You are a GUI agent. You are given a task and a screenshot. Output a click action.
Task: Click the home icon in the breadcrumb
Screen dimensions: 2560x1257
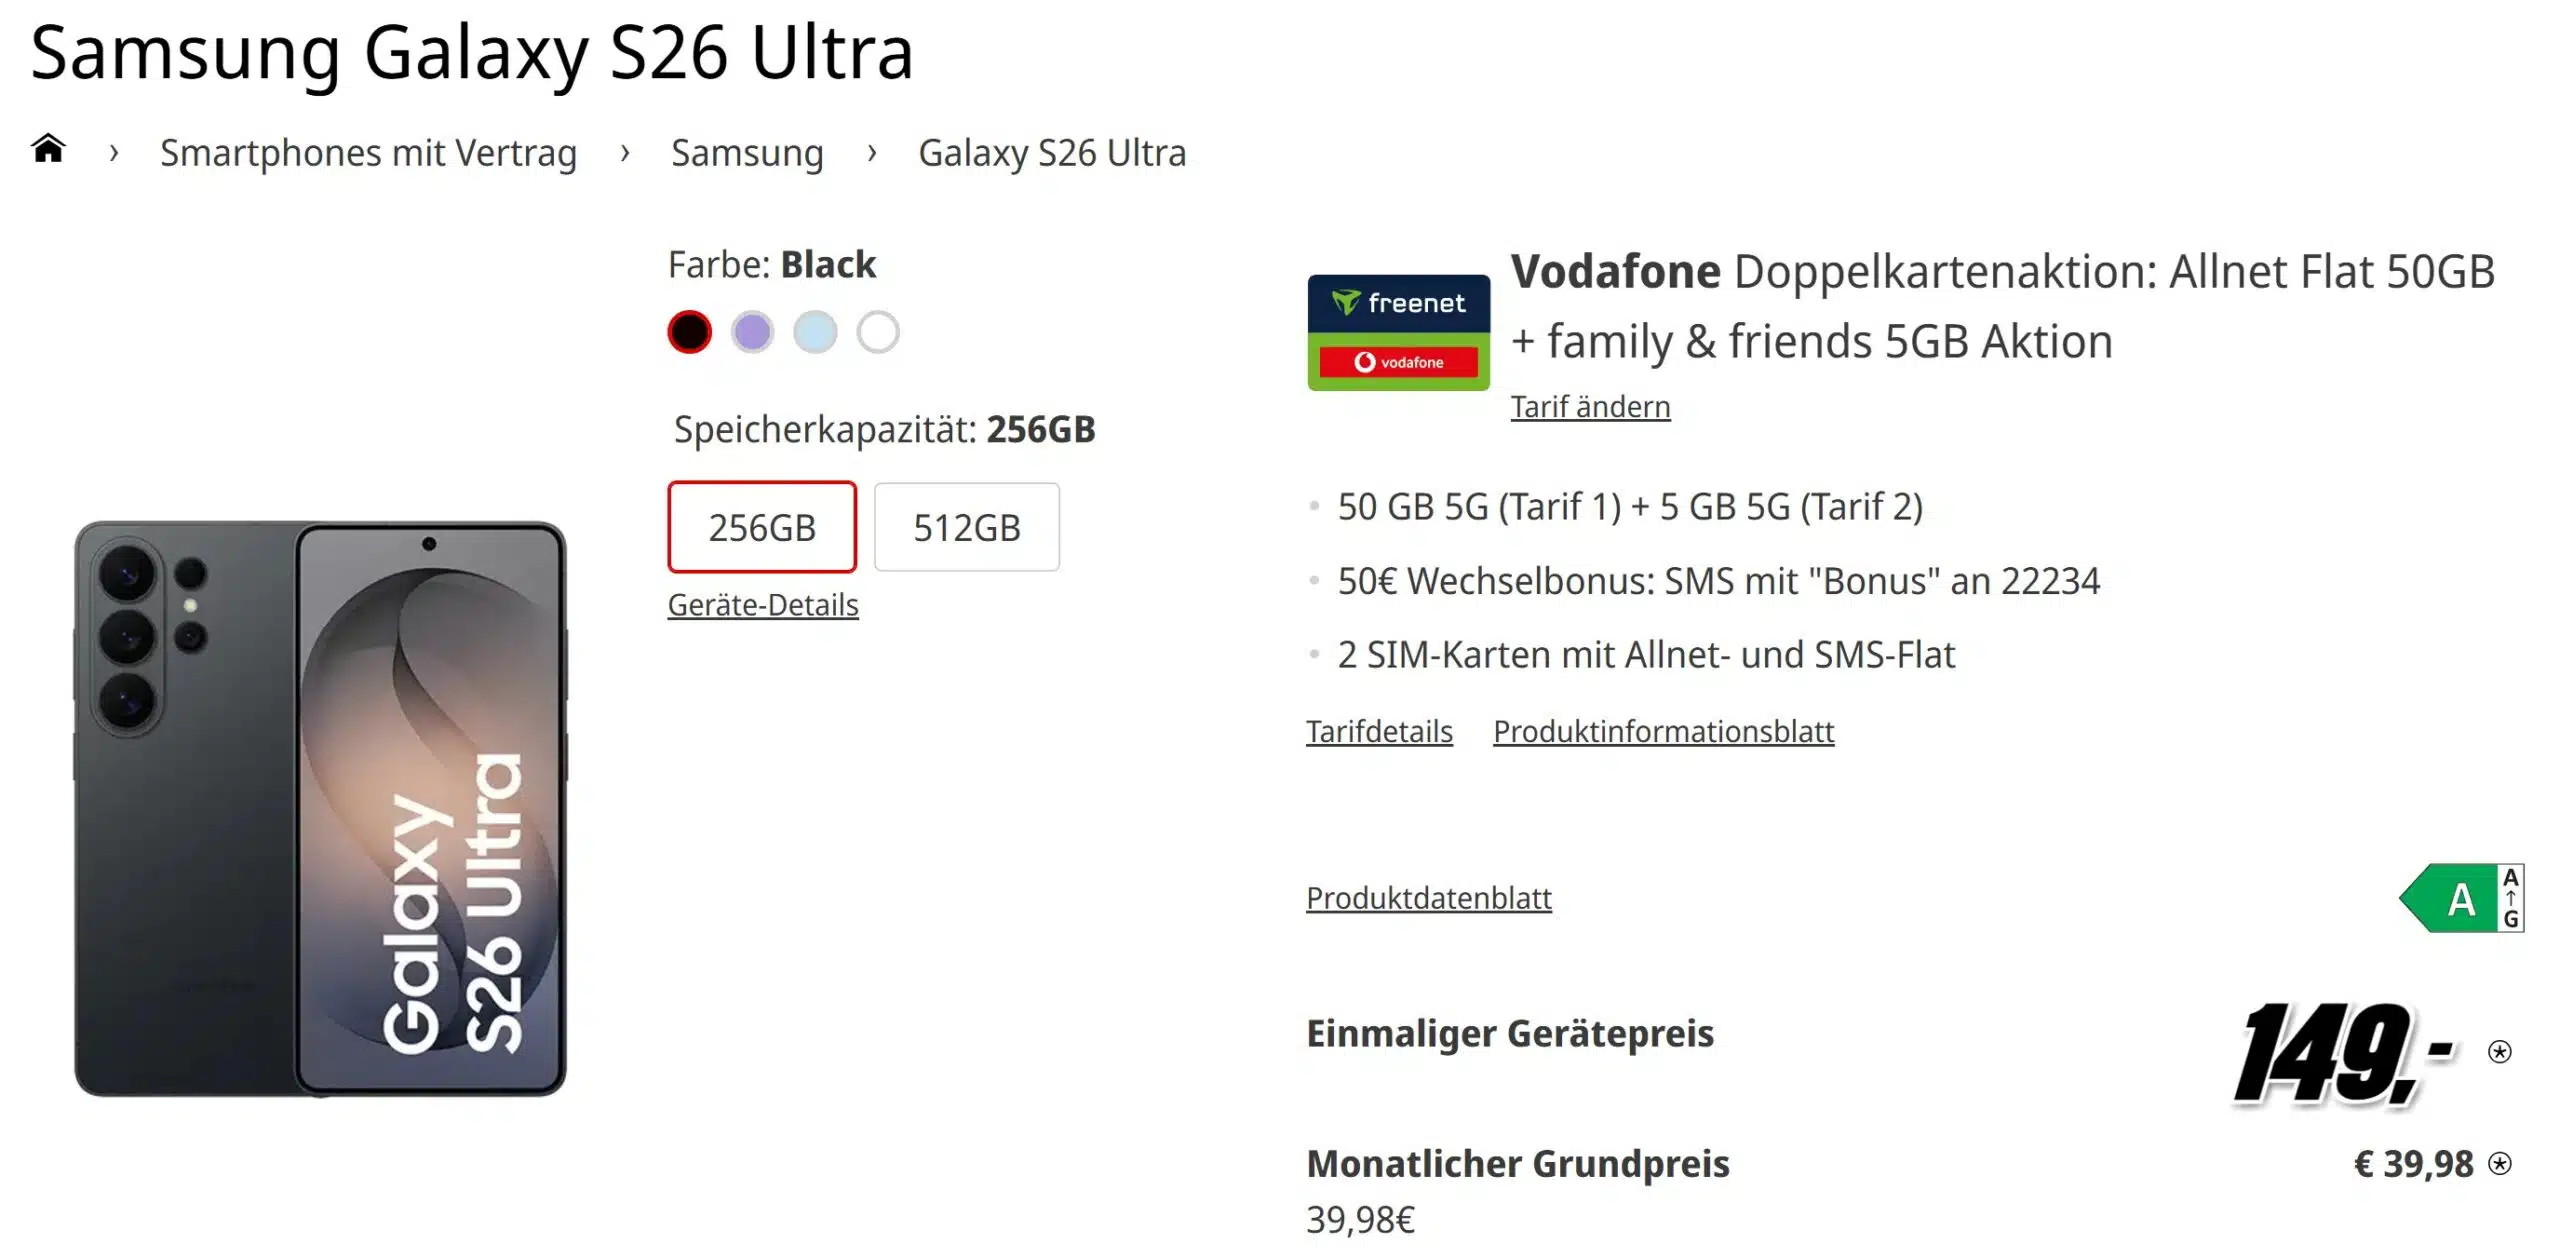point(49,150)
